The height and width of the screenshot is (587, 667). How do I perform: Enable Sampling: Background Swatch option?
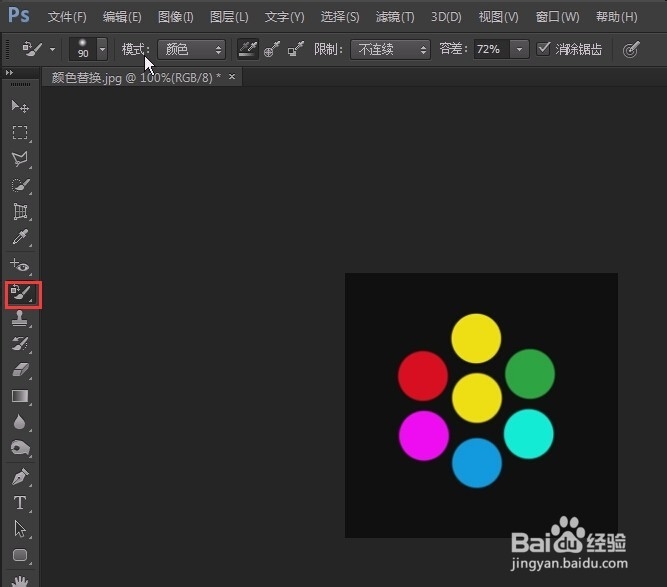(296, 49)
